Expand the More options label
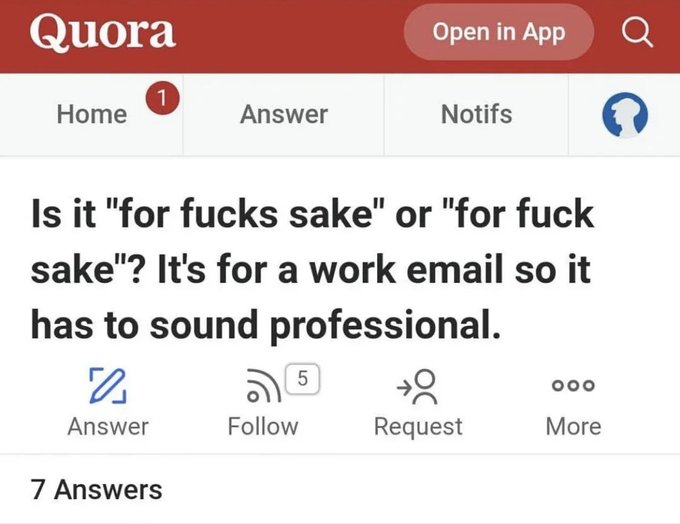680x524 pixels. coord(573,426)
